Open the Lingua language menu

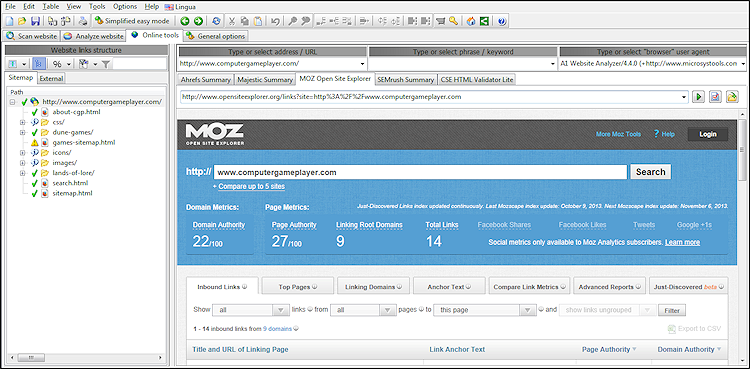coord(180,7)
